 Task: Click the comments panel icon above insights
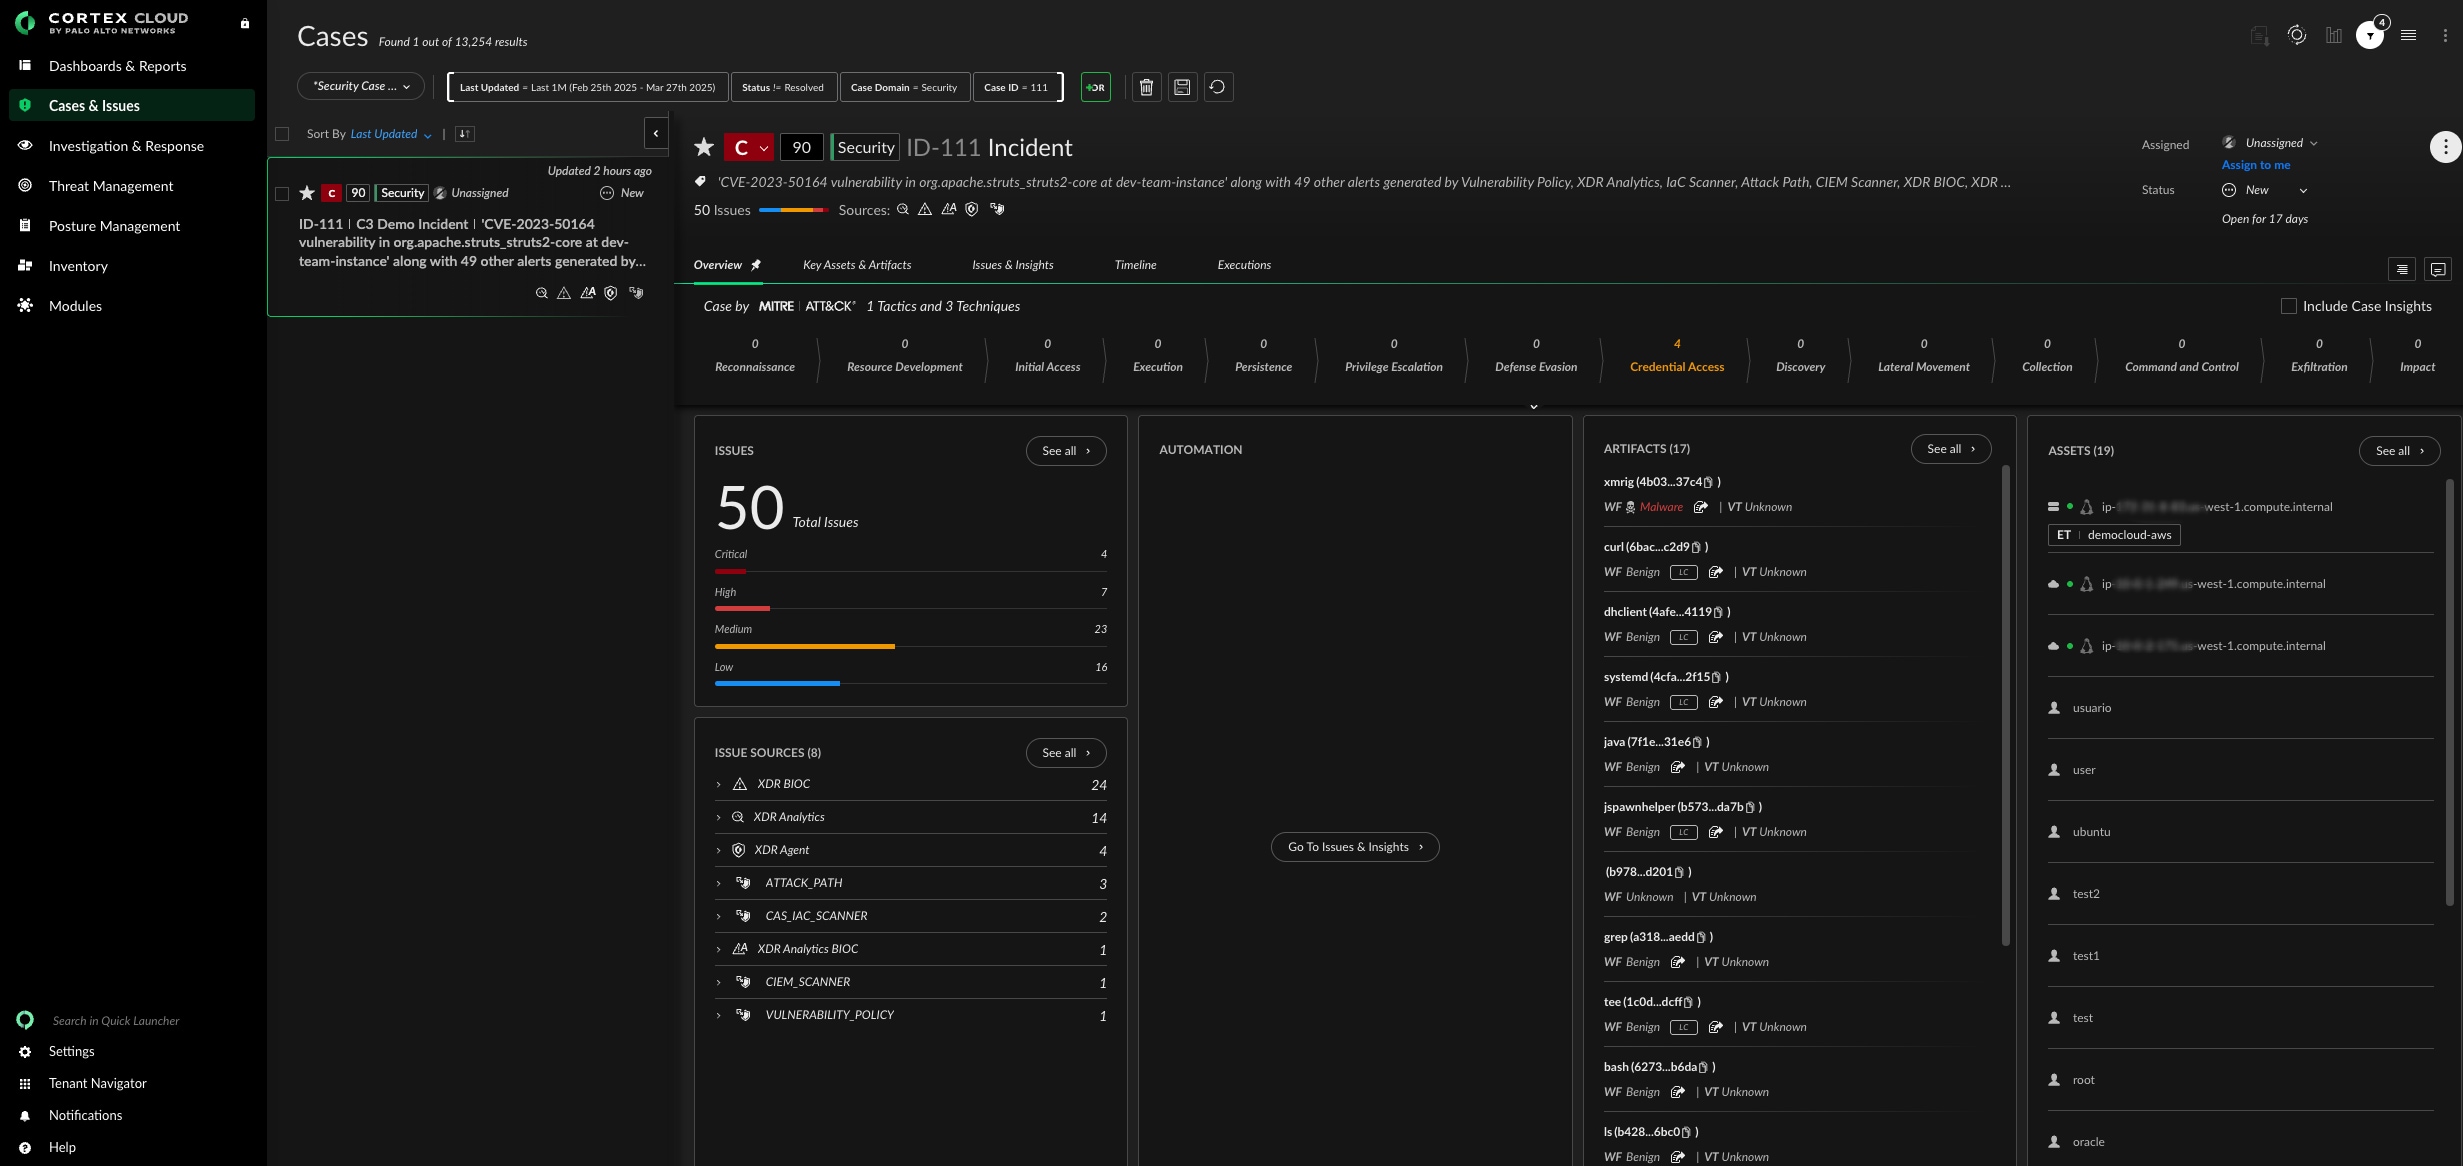coord(2438,269)
